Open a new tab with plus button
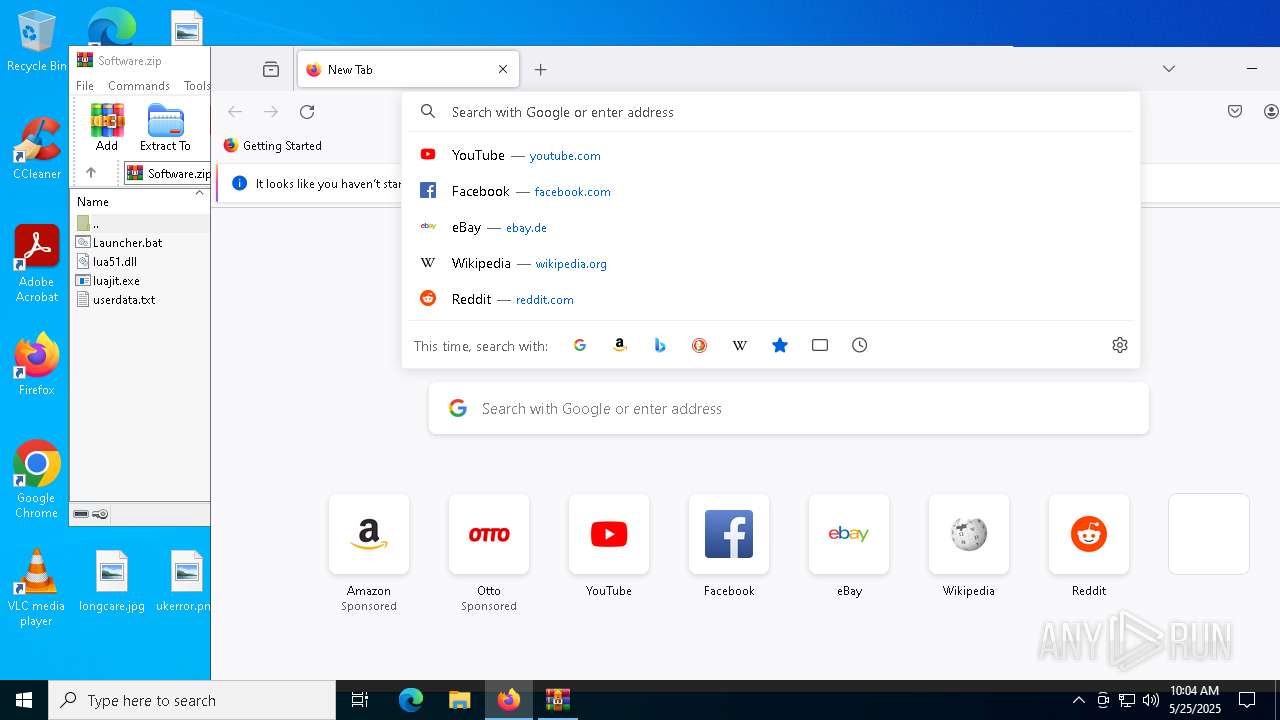The image size is (1280, 720). (541, 69)
